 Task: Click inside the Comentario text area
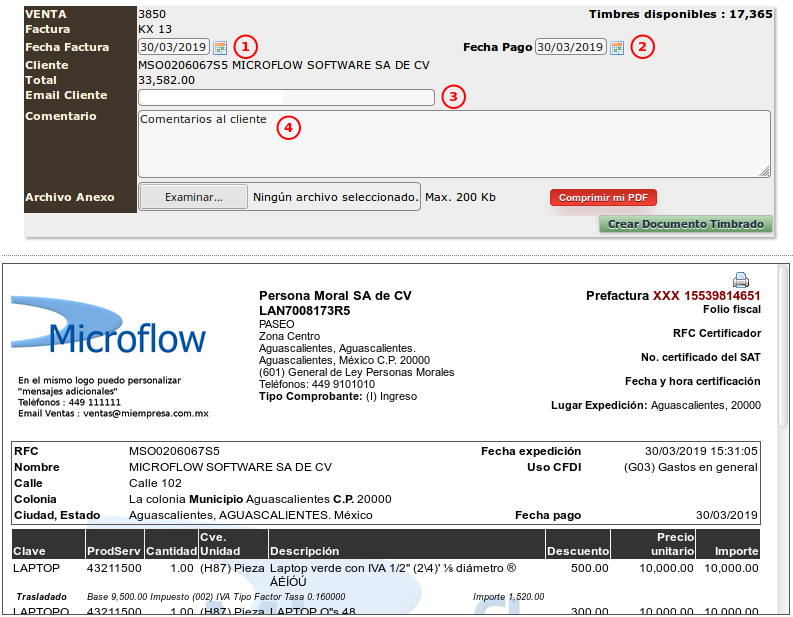[x=454, y=144]
